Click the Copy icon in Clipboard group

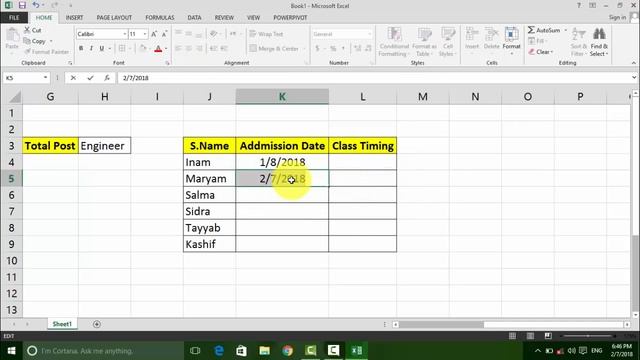click(x=27, y=41)
